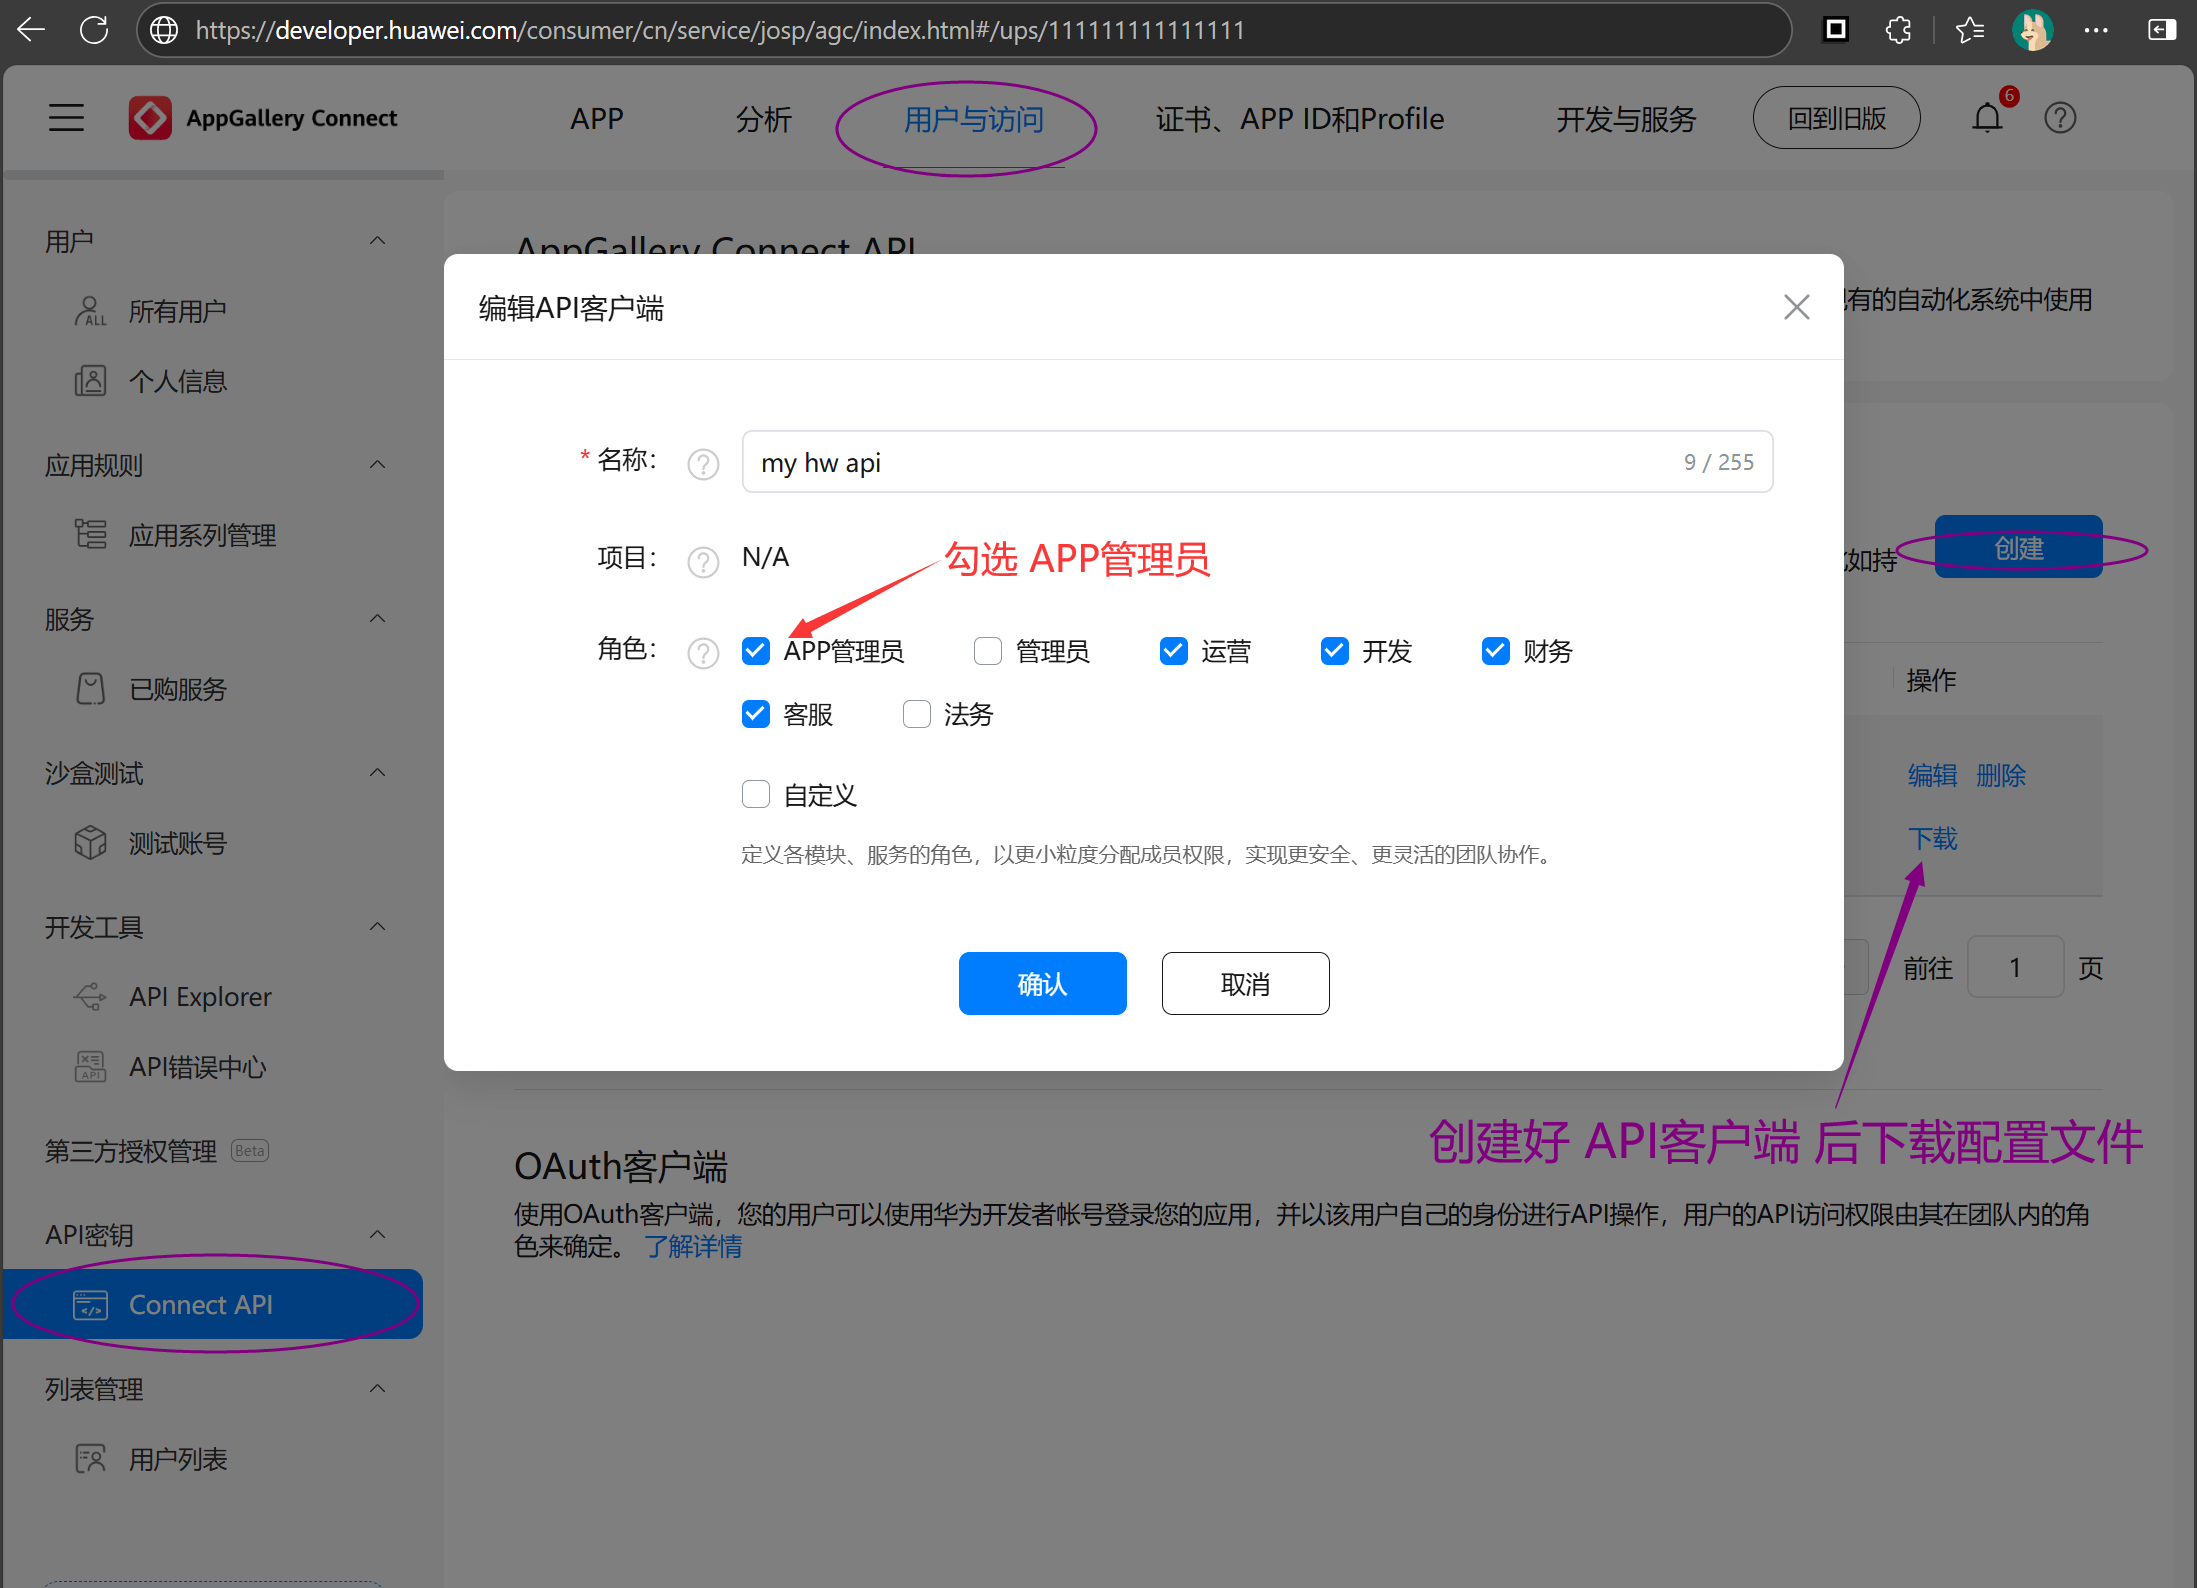The image size is (2197, 1588).
Task: Click the notification bell icon
Action: tap(1987, 118)
